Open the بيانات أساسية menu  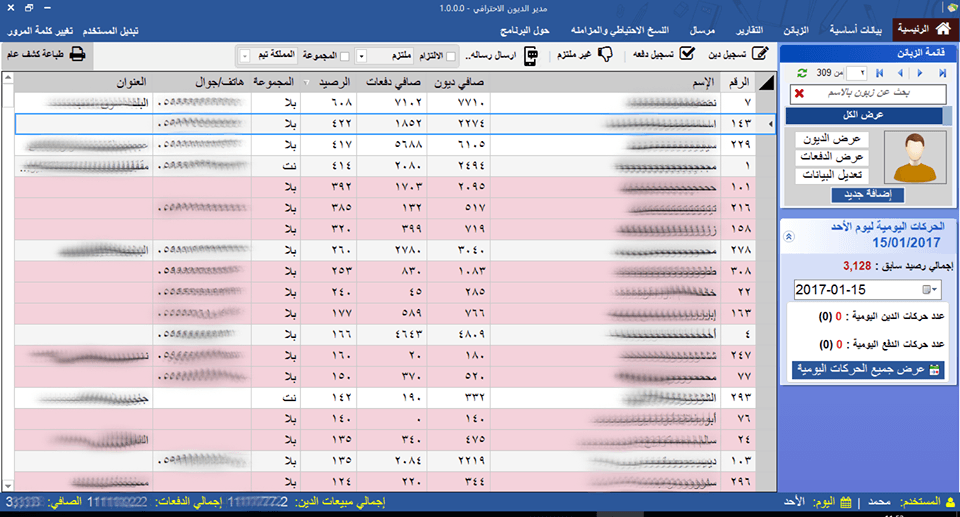pyautogui.click(x=856, y=30)
